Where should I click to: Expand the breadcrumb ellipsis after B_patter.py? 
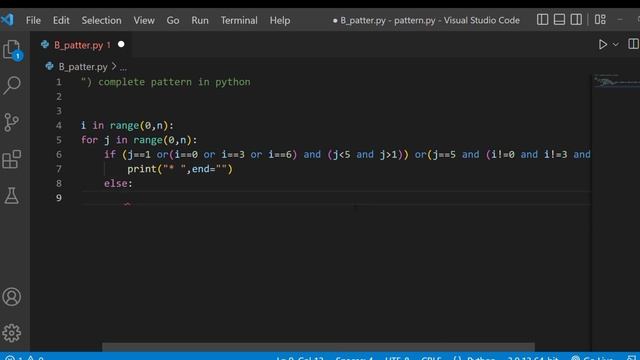(123, 67)
